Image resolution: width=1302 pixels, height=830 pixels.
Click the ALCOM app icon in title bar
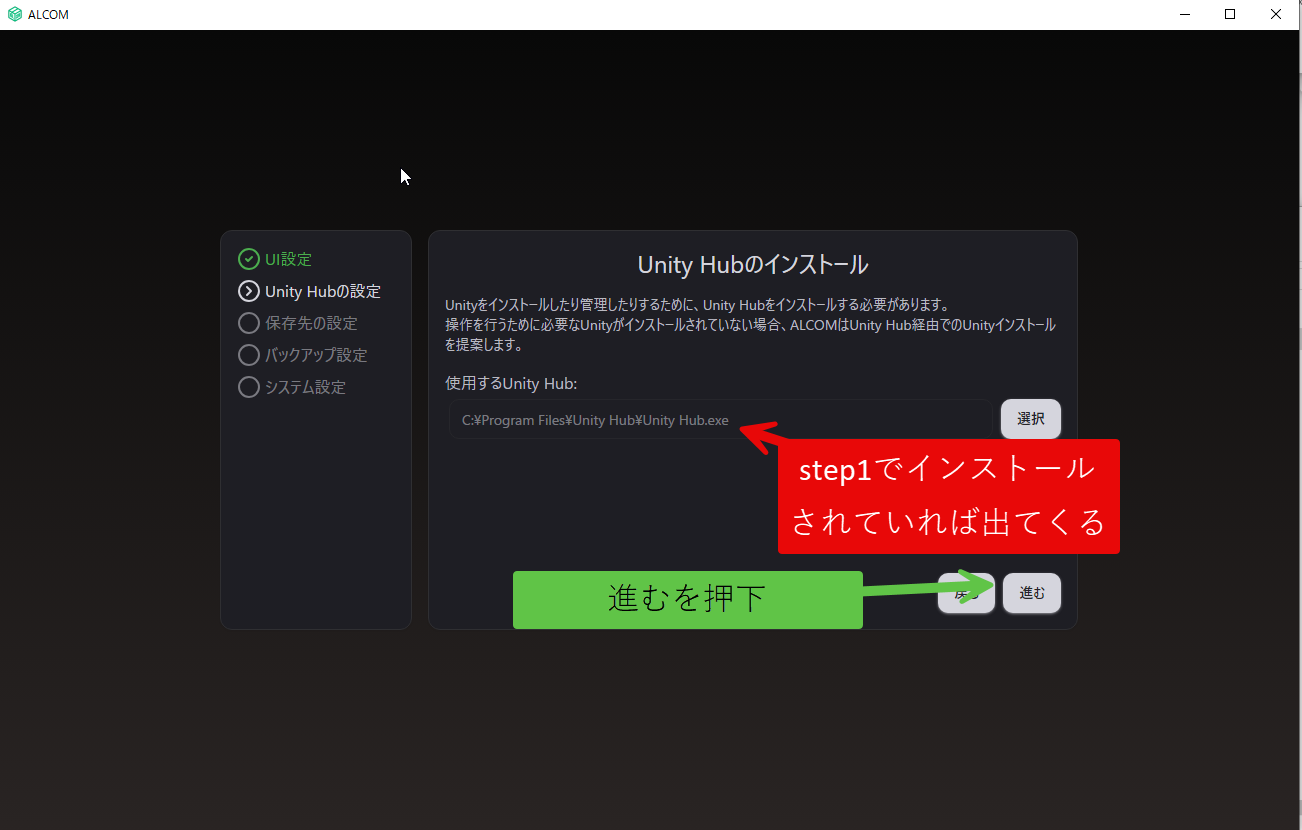(14, 14)
